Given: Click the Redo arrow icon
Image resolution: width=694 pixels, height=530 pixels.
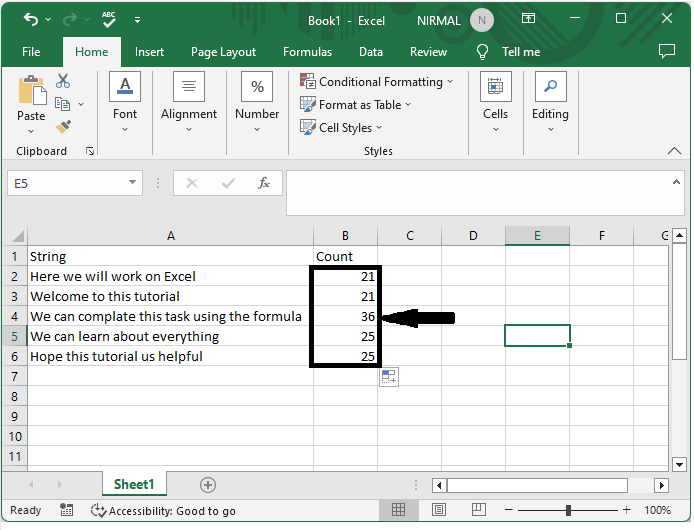Looking at the screenshot, I should [70, 19].
